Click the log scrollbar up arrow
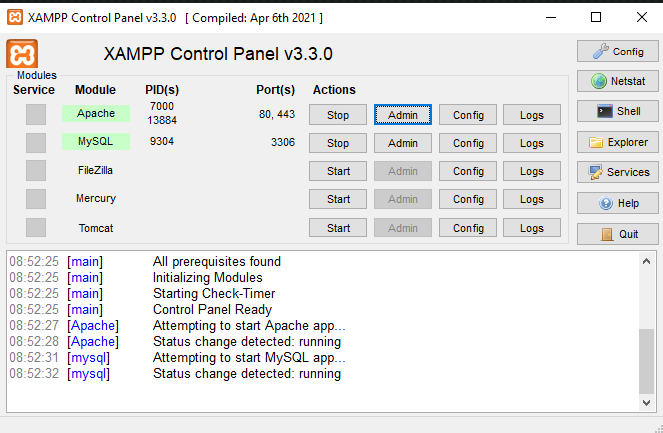663x433 pixels. point(646,261)
